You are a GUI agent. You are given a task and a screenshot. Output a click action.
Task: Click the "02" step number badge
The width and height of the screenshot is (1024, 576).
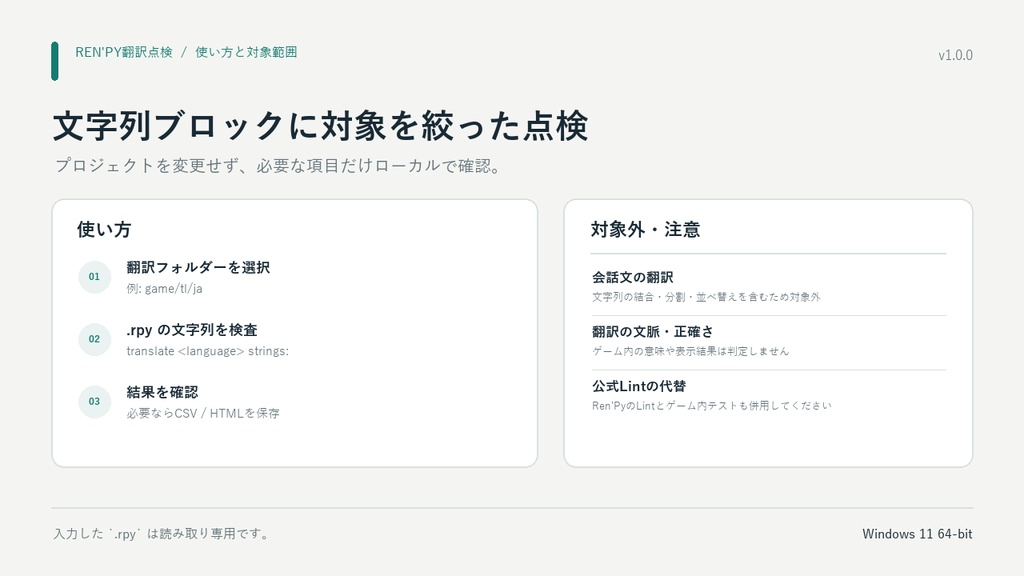pyautogui.click(x=95, y=340)
